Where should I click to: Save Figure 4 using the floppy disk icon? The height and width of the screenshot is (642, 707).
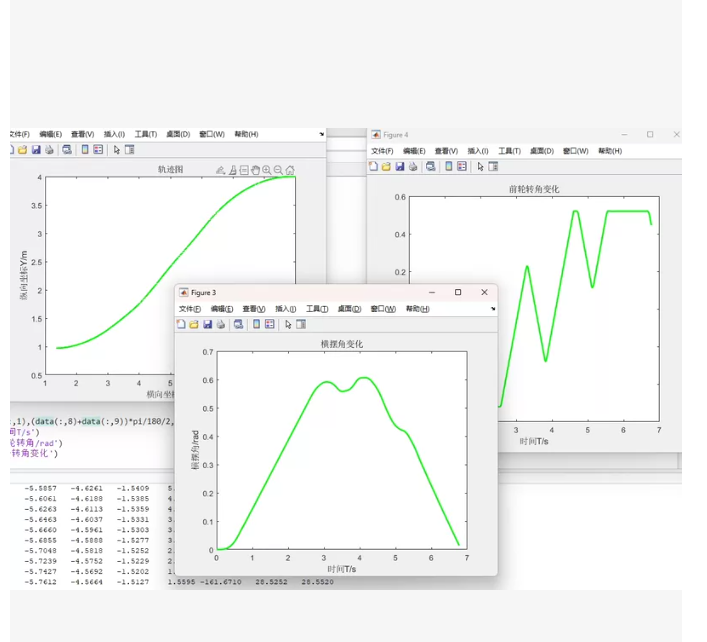(399, 166)
